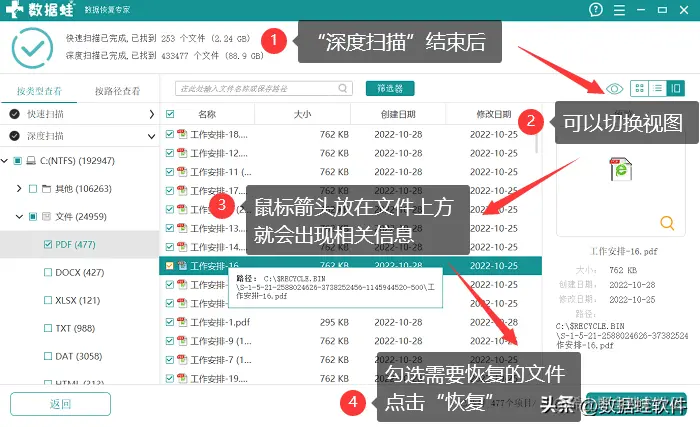Uncheck the 工作安排-12 file checkbox
Image resolution: width=700 pixels, height=427 pixels.
click(170, 153)
